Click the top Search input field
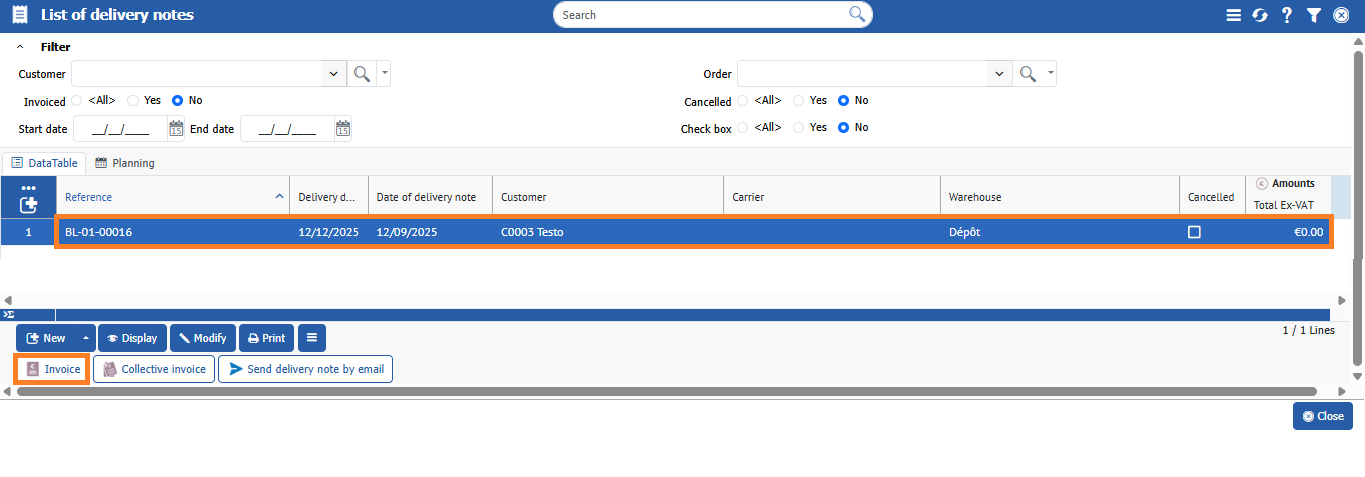 coord(700,15)
